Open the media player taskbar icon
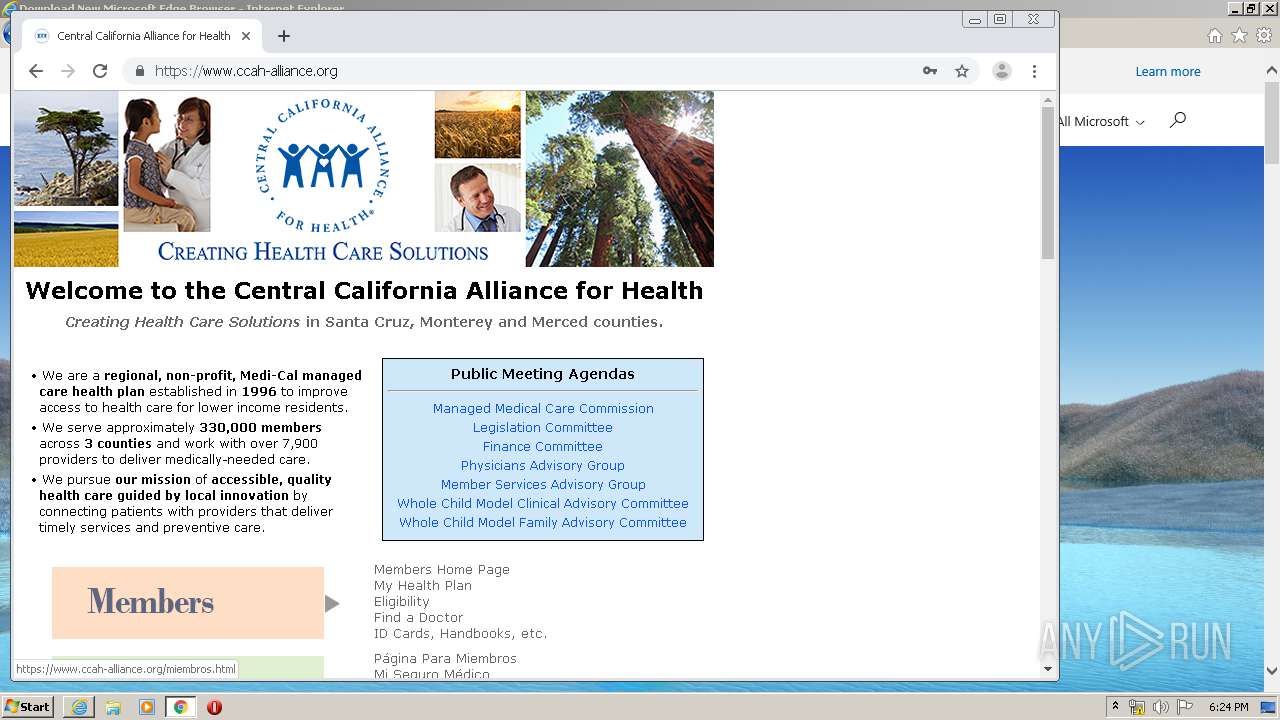Viewport: 1280px width, 720px height. click(147, 707)
